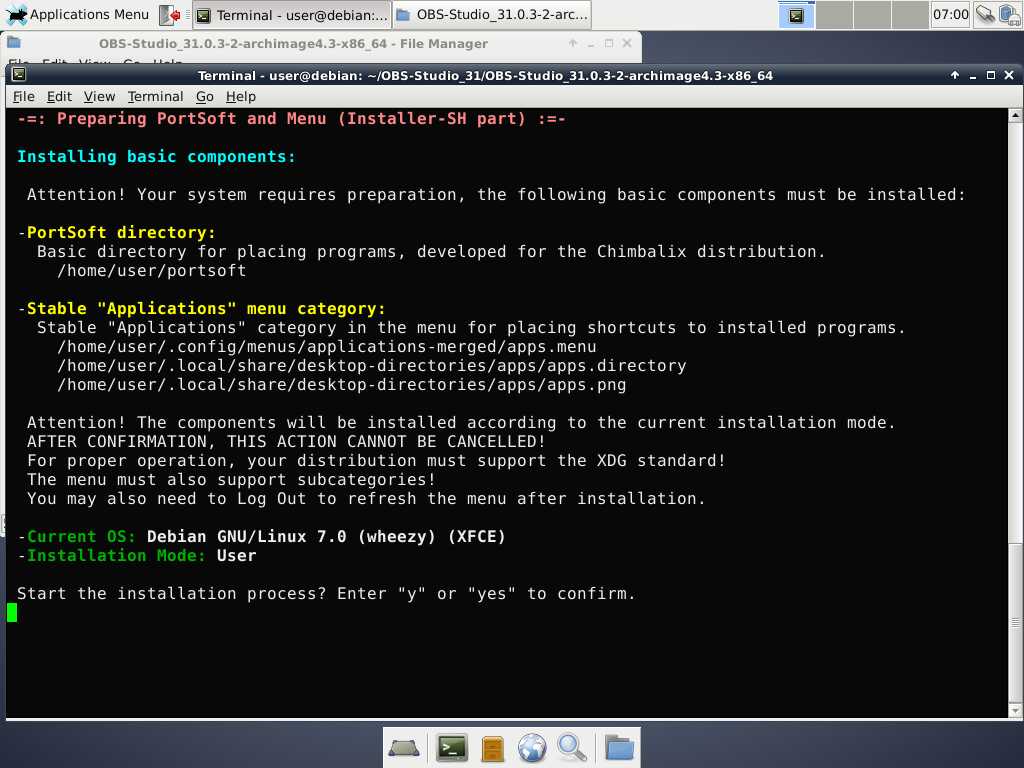
Task: Click the terminal scrollbar thumb
Action: click(x=1015, y=622)
